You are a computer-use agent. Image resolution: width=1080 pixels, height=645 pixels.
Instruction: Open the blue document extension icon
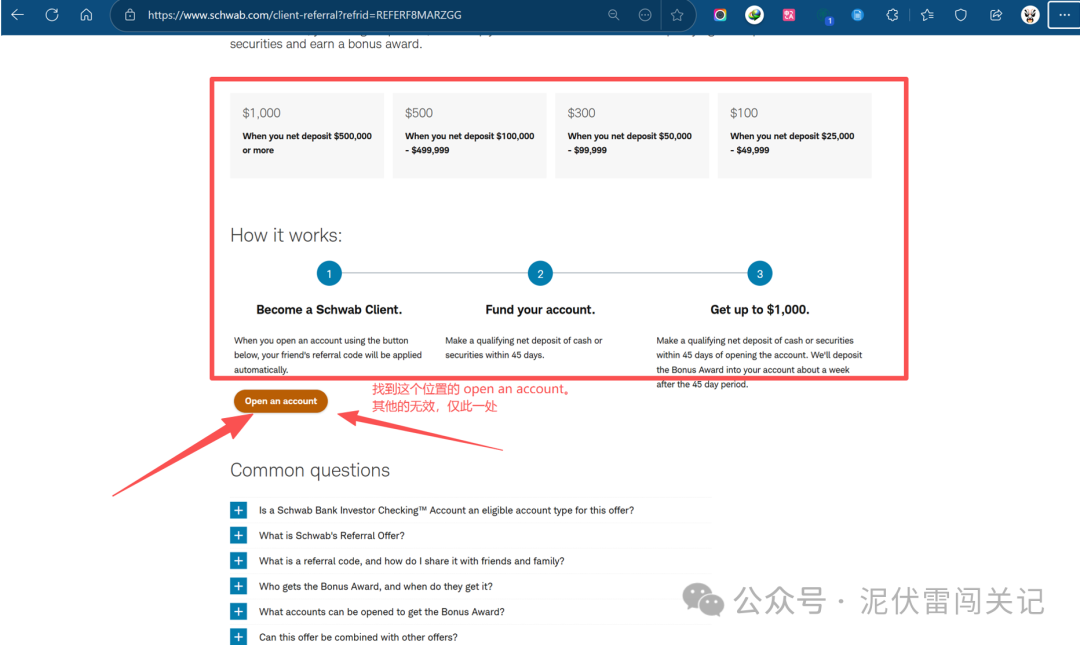point(858,14)
